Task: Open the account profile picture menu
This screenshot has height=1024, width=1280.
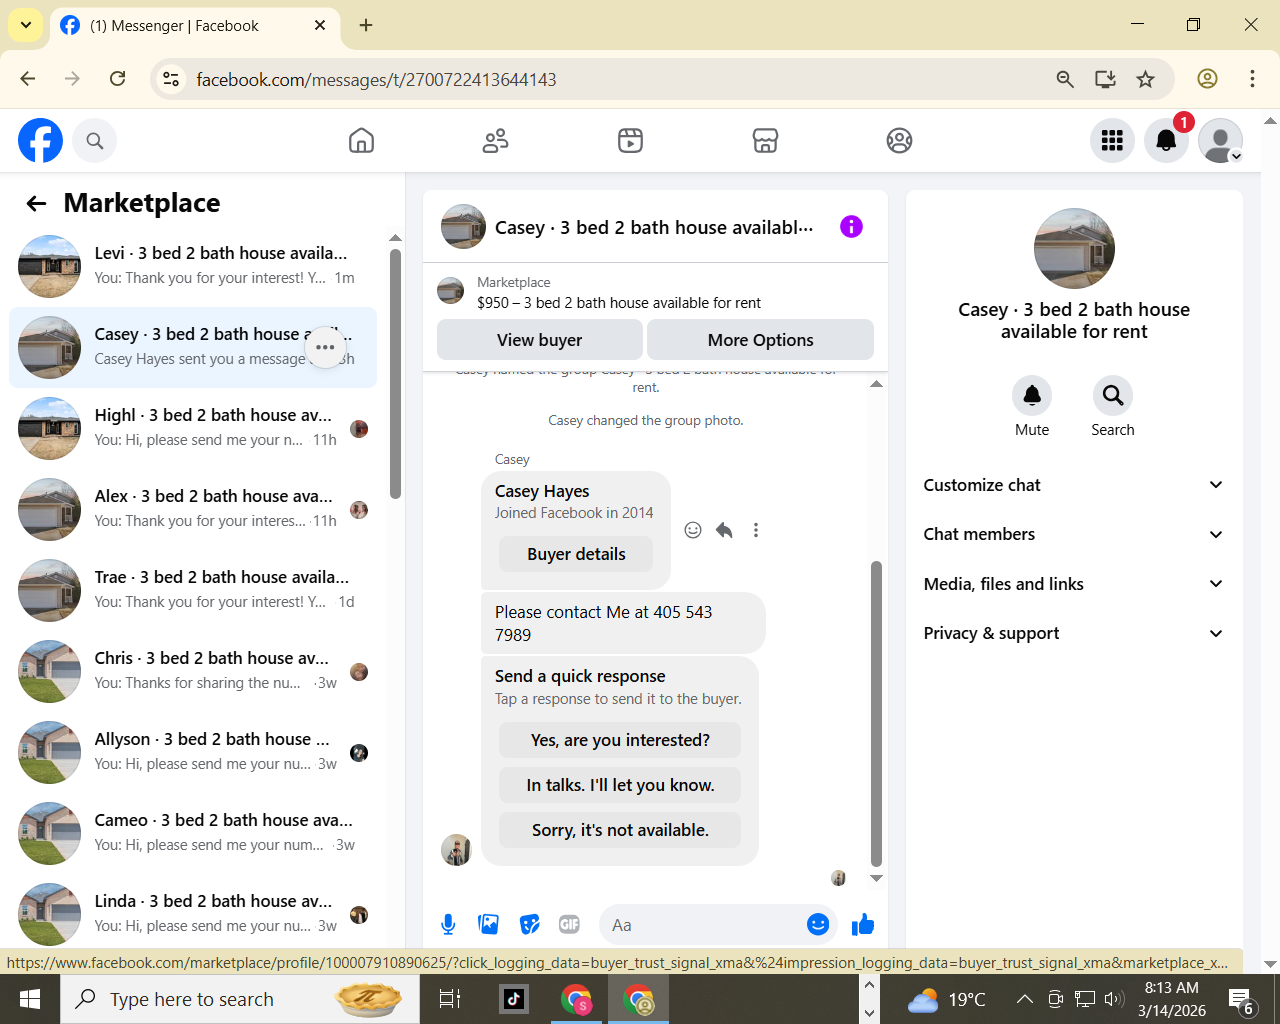Action: [1220, 141]
